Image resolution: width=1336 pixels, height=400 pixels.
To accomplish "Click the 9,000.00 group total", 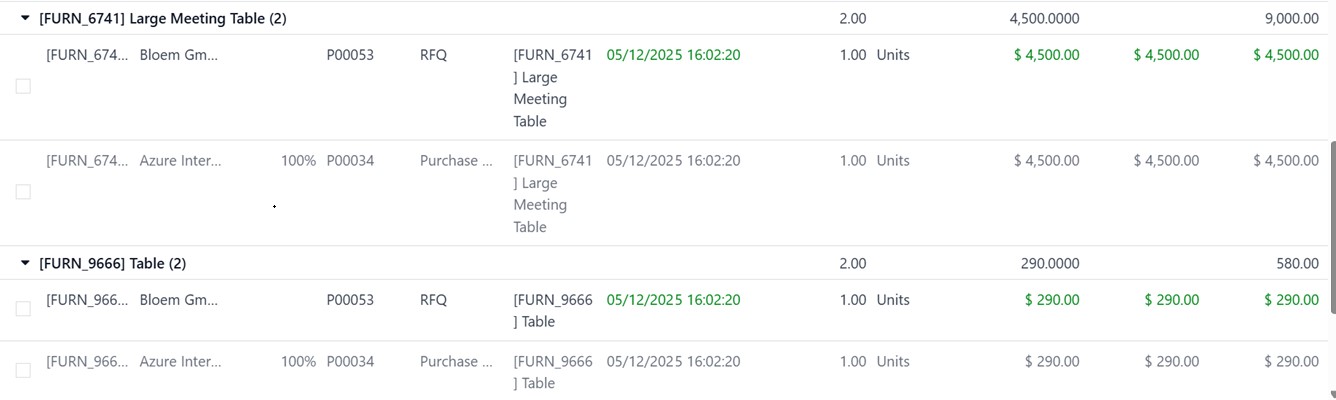I will [x=1291, y=19].
